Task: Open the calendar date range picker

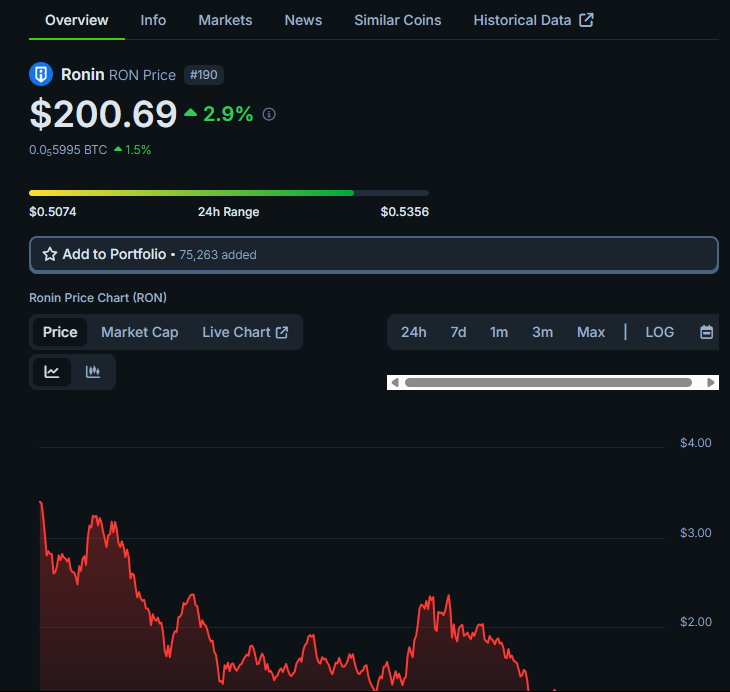Action: pyautogui.click(x=706, y=332)
